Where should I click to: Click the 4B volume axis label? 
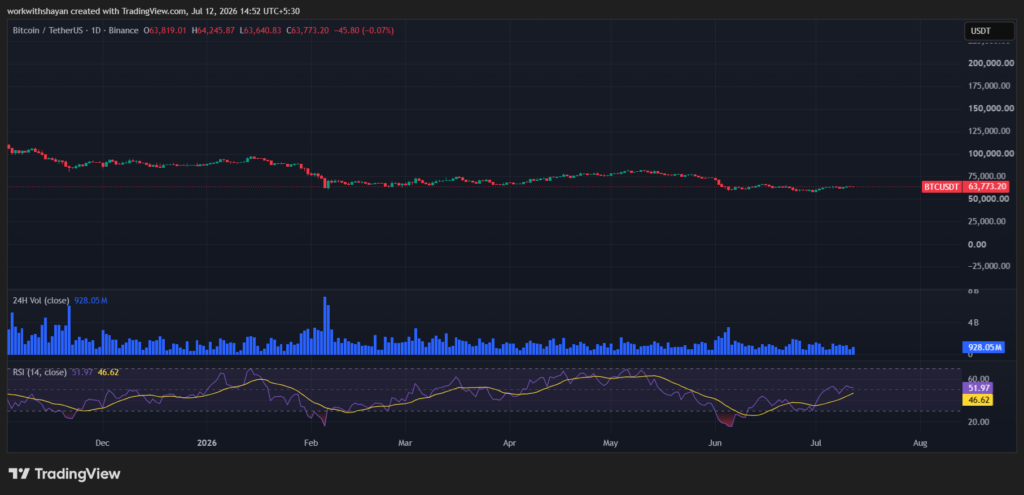pyautogui.click(x=974, y=323)
